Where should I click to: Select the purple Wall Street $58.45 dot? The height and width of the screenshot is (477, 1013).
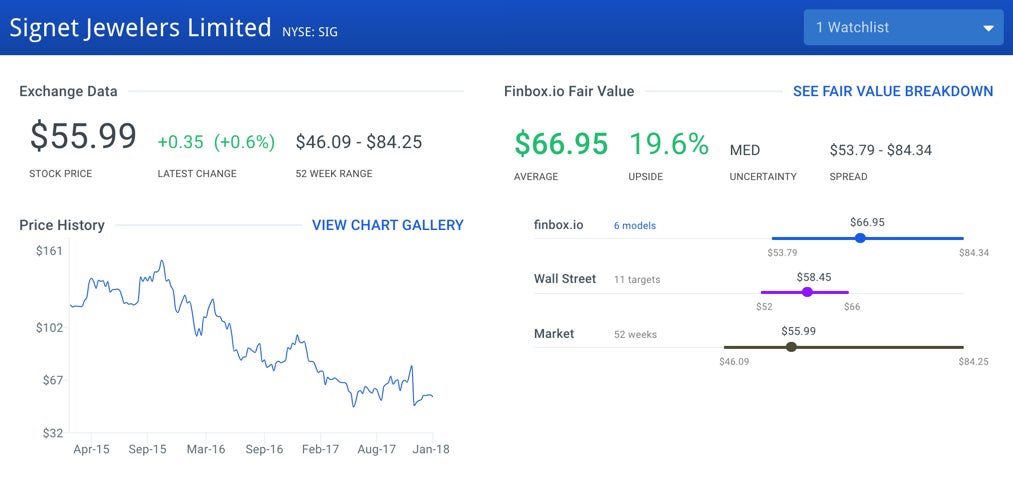click(807, 292)
